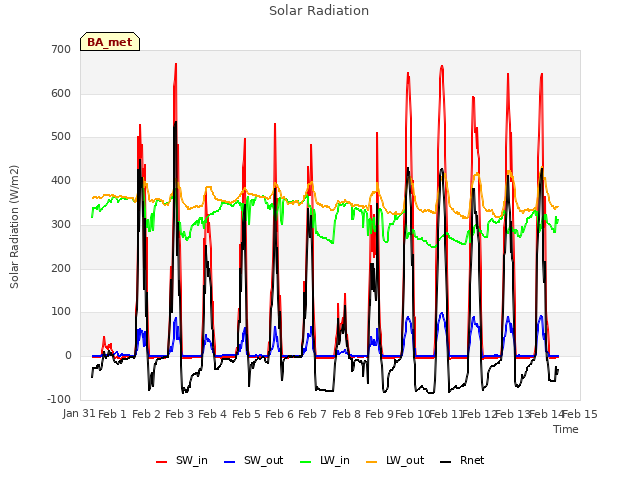Screen dimensions: 640x480
Task: Click the Feb 4 x-axis tick label
Action: 212,414
